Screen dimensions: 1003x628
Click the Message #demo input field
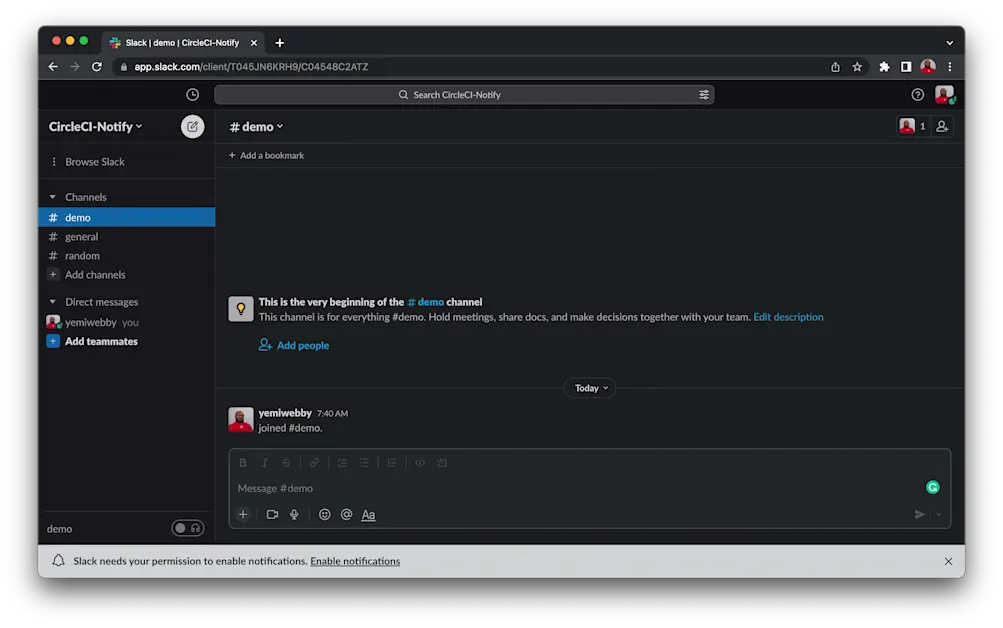pyautogui.click(x=400, y=488)
